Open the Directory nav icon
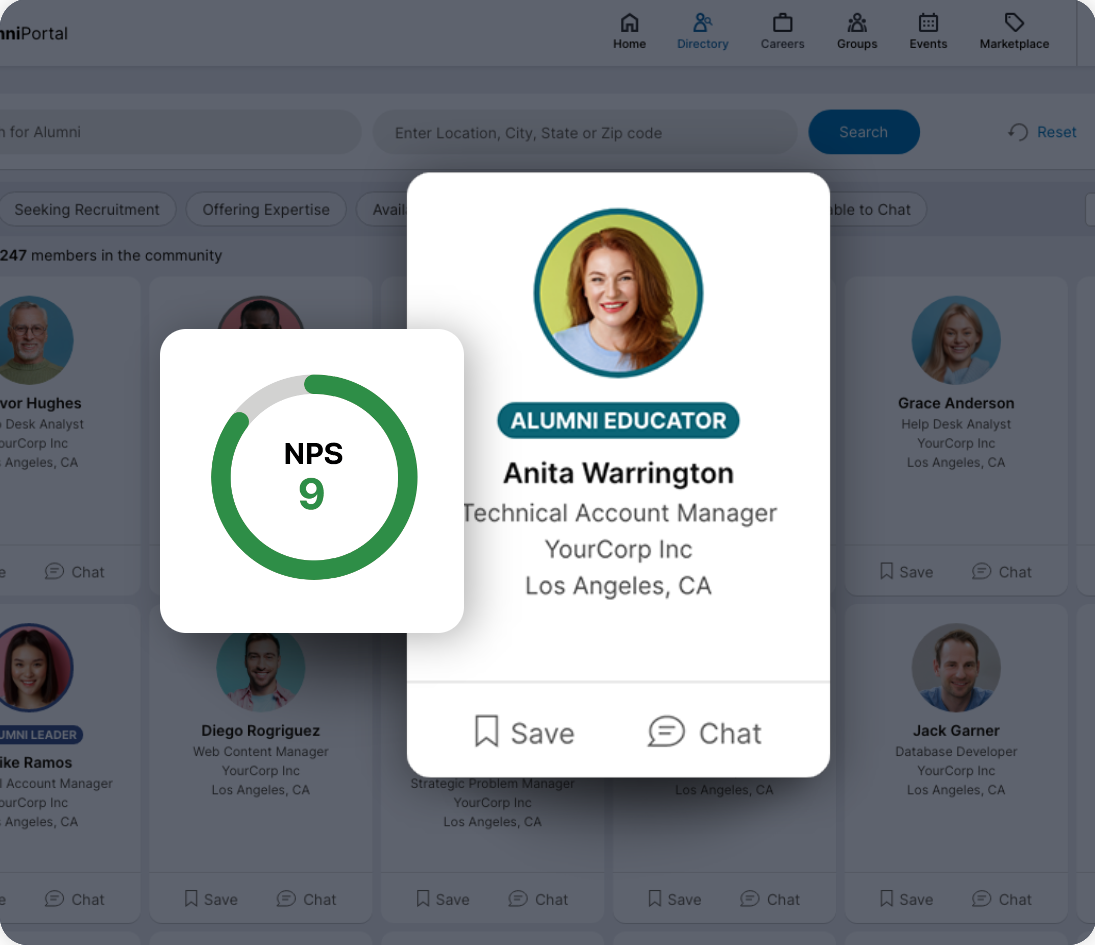This screenshot has width=1095, height=945. pyautogui.click(x=702, y=23)
